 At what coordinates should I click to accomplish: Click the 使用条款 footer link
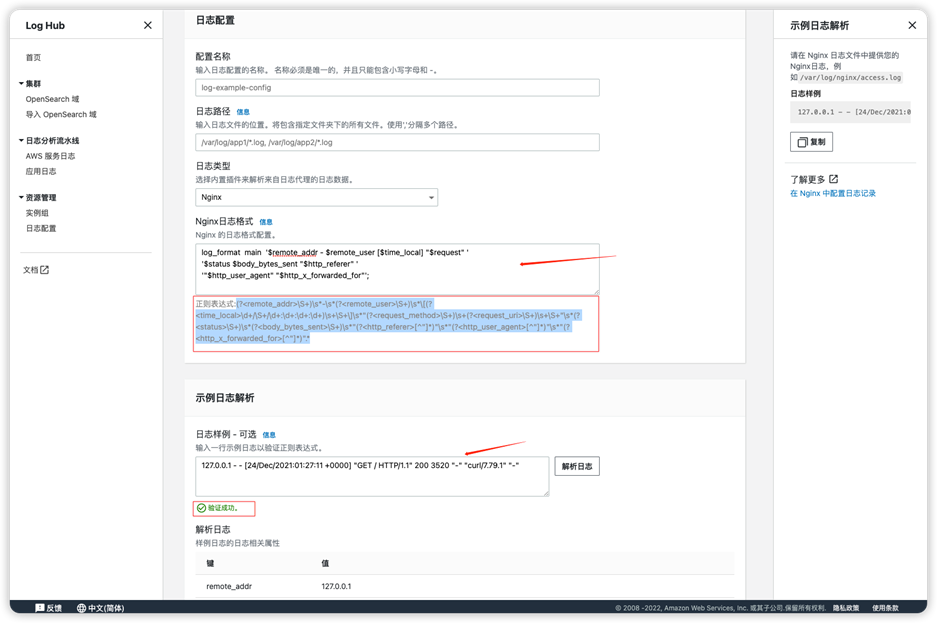(885, 608)
